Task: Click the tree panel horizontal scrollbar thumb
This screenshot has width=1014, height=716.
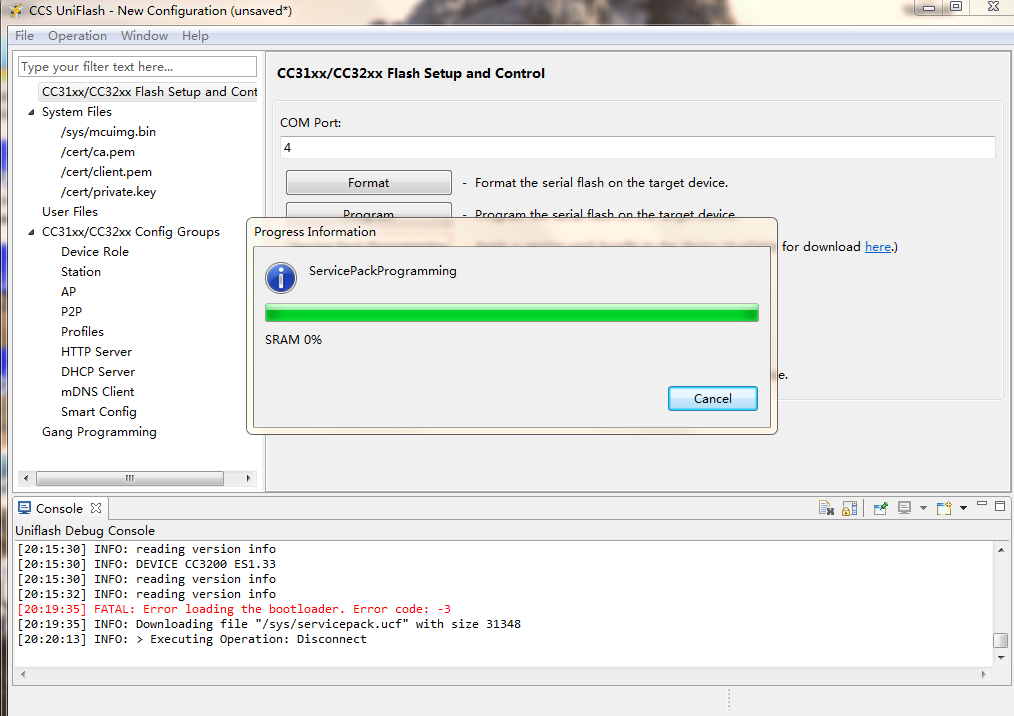Action: 130,479
